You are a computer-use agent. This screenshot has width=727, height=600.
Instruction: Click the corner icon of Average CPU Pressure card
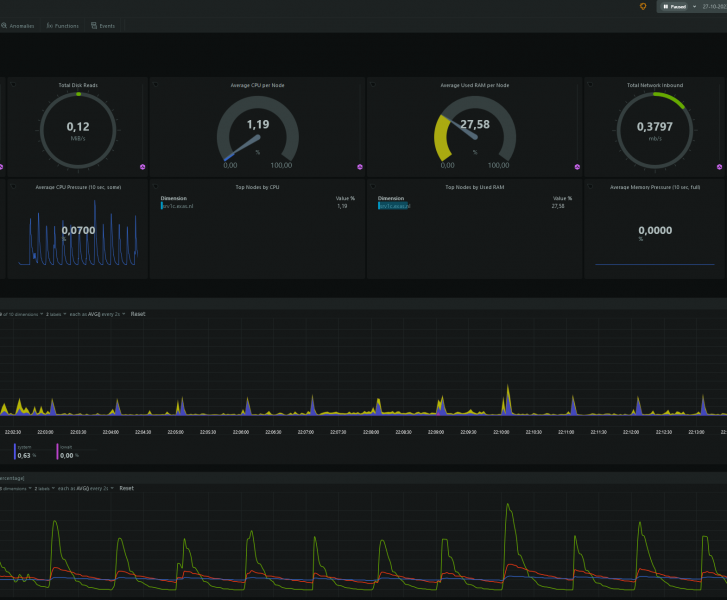[13, 186]
